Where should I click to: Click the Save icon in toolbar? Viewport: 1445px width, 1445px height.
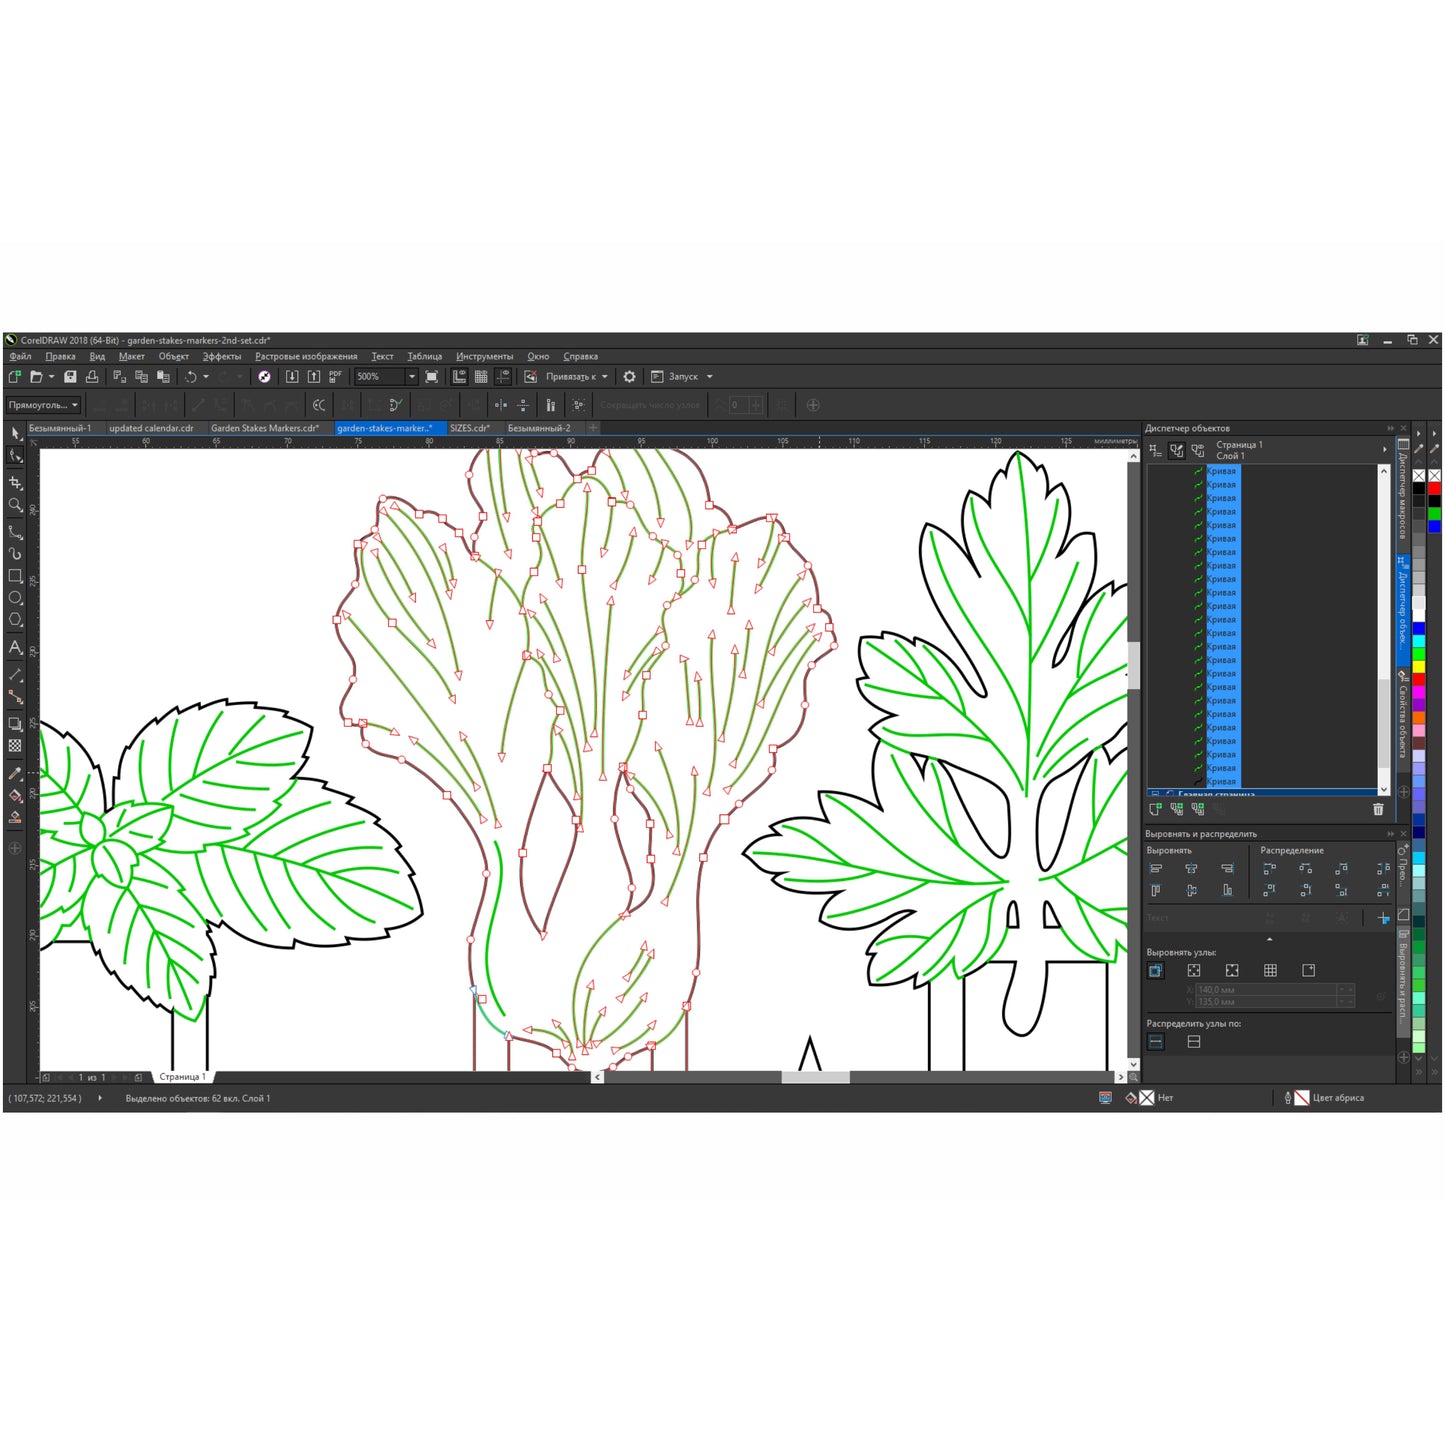point(70,377)
